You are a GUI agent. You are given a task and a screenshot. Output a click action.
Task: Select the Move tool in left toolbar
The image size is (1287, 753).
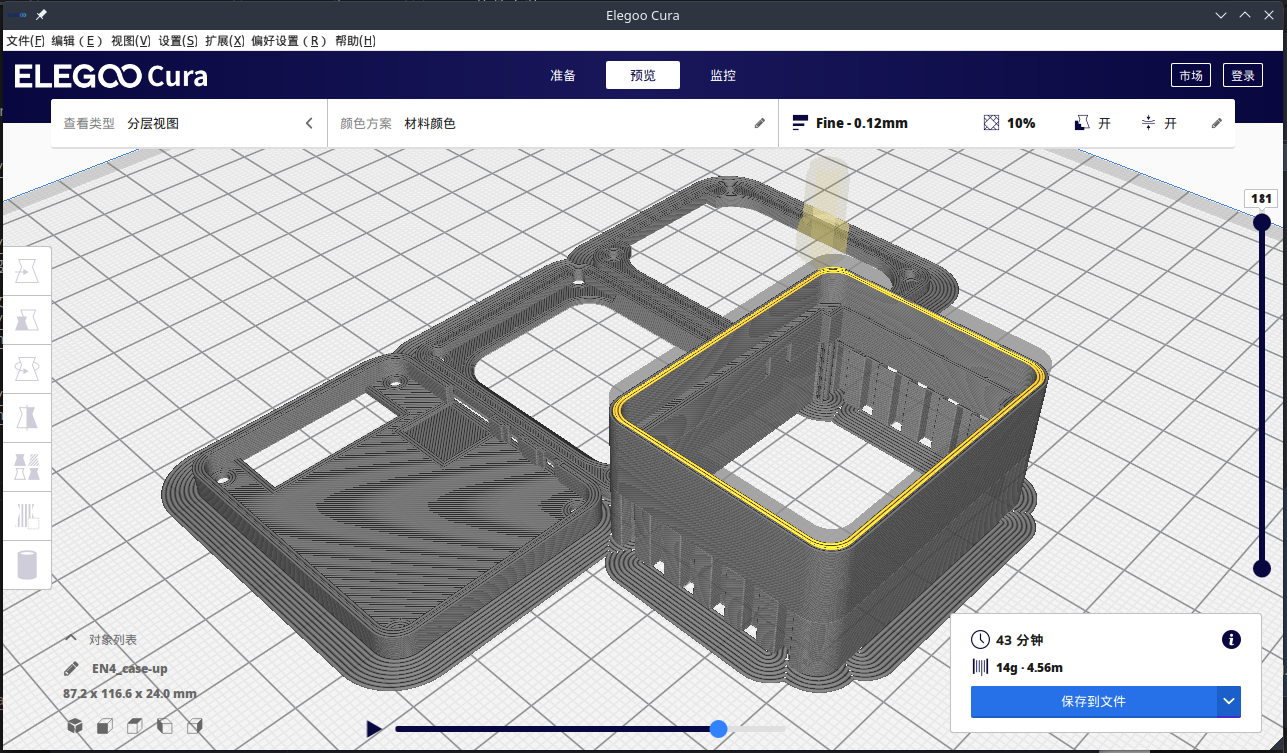(27, 271)
